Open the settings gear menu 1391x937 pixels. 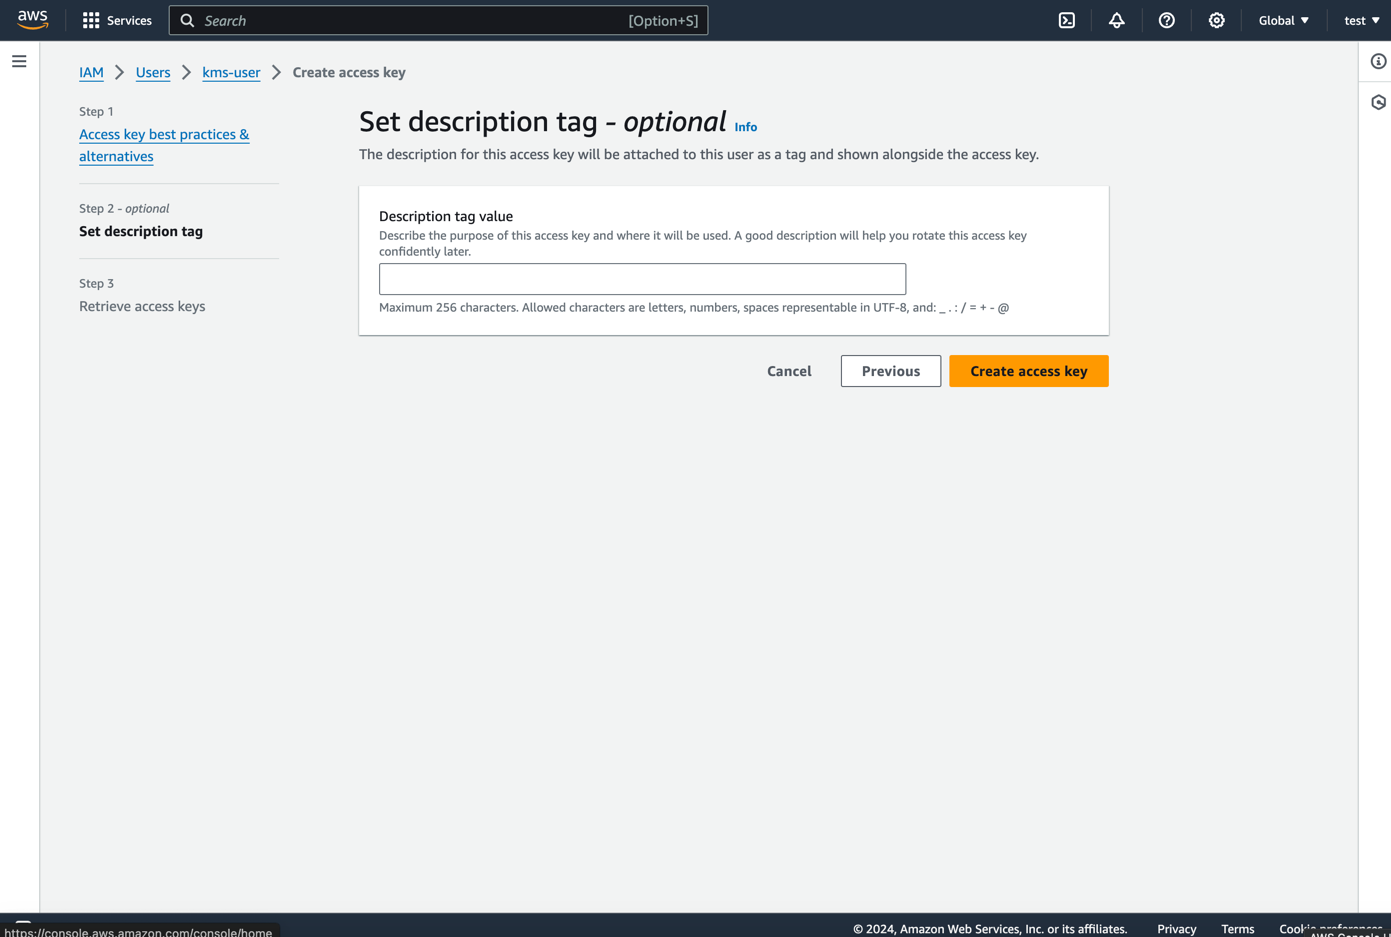point(1217,20)
